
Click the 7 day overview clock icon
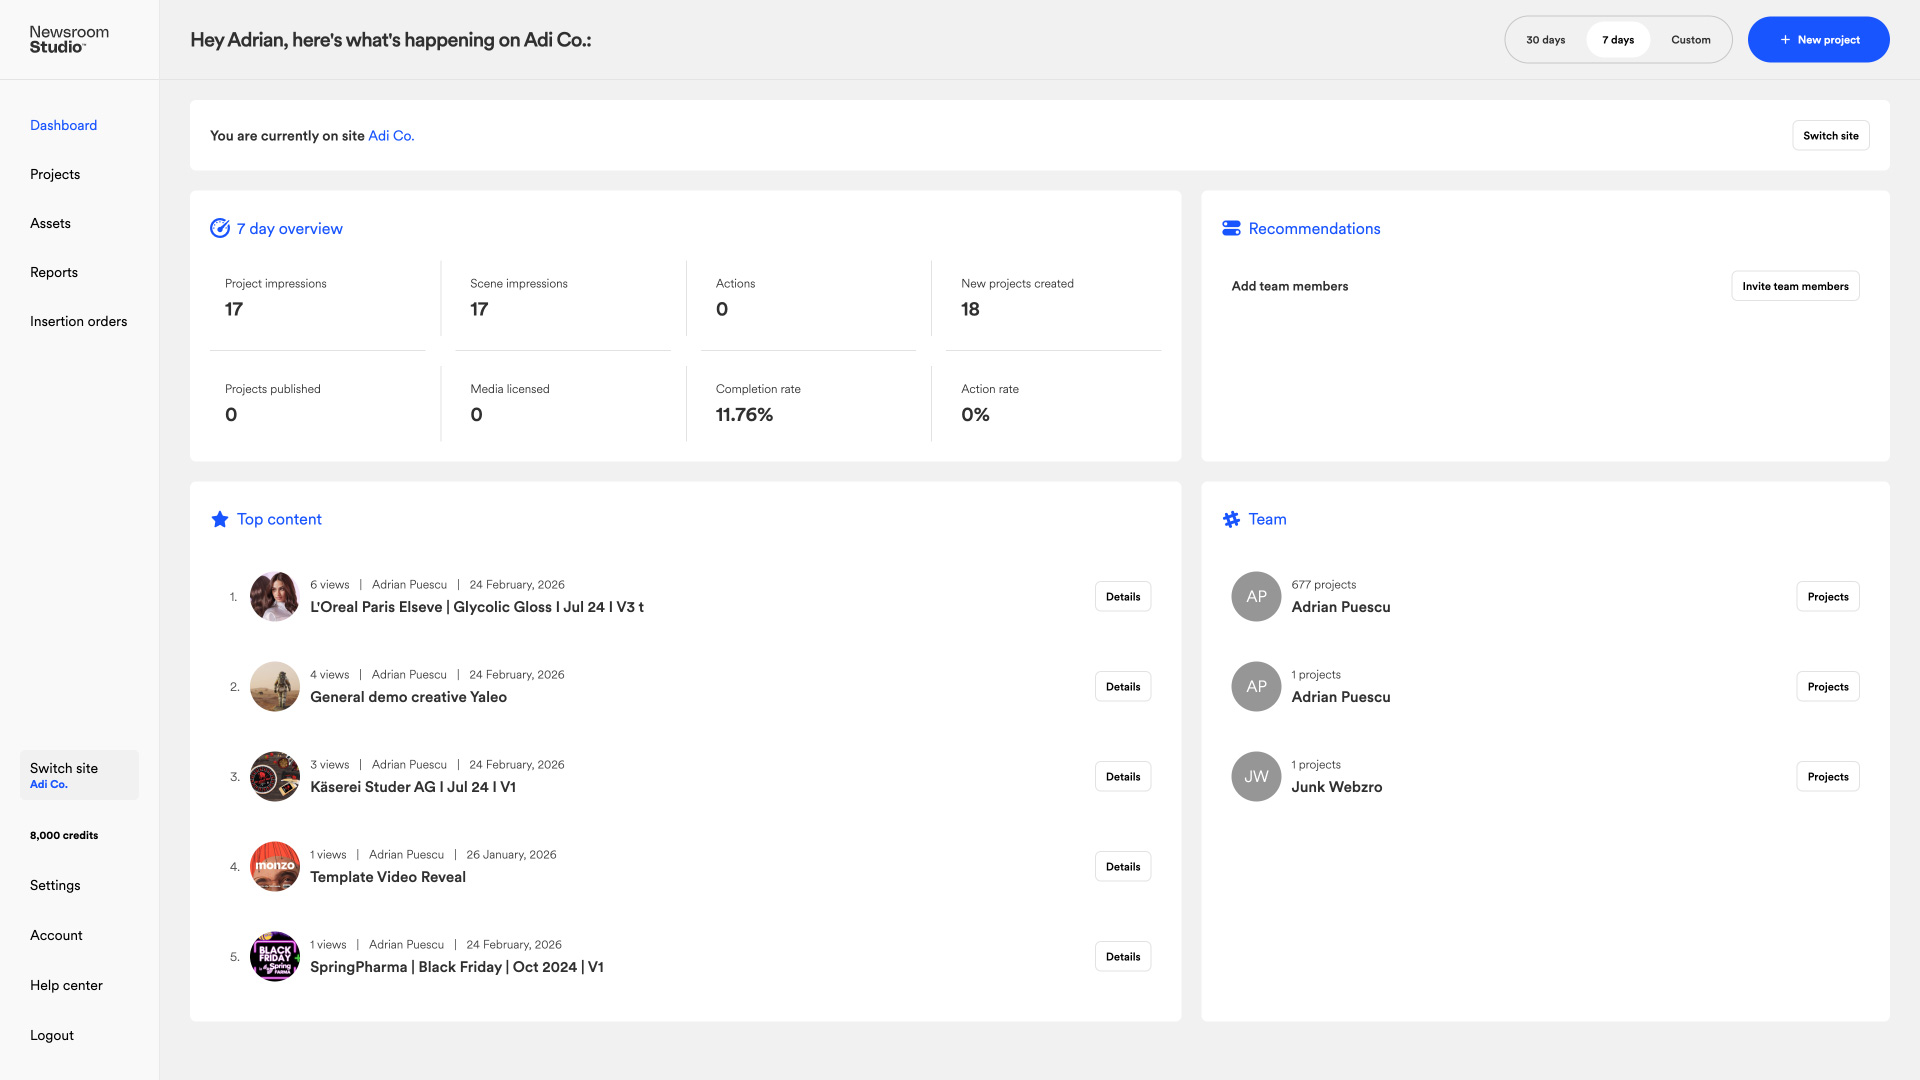220,228
